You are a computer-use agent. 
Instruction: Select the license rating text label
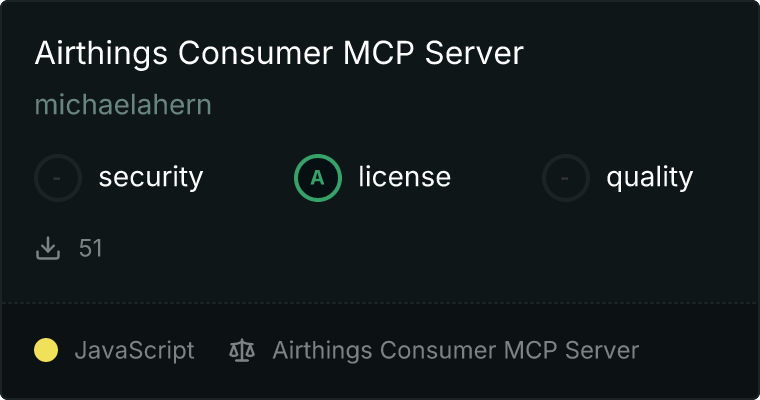405,177
